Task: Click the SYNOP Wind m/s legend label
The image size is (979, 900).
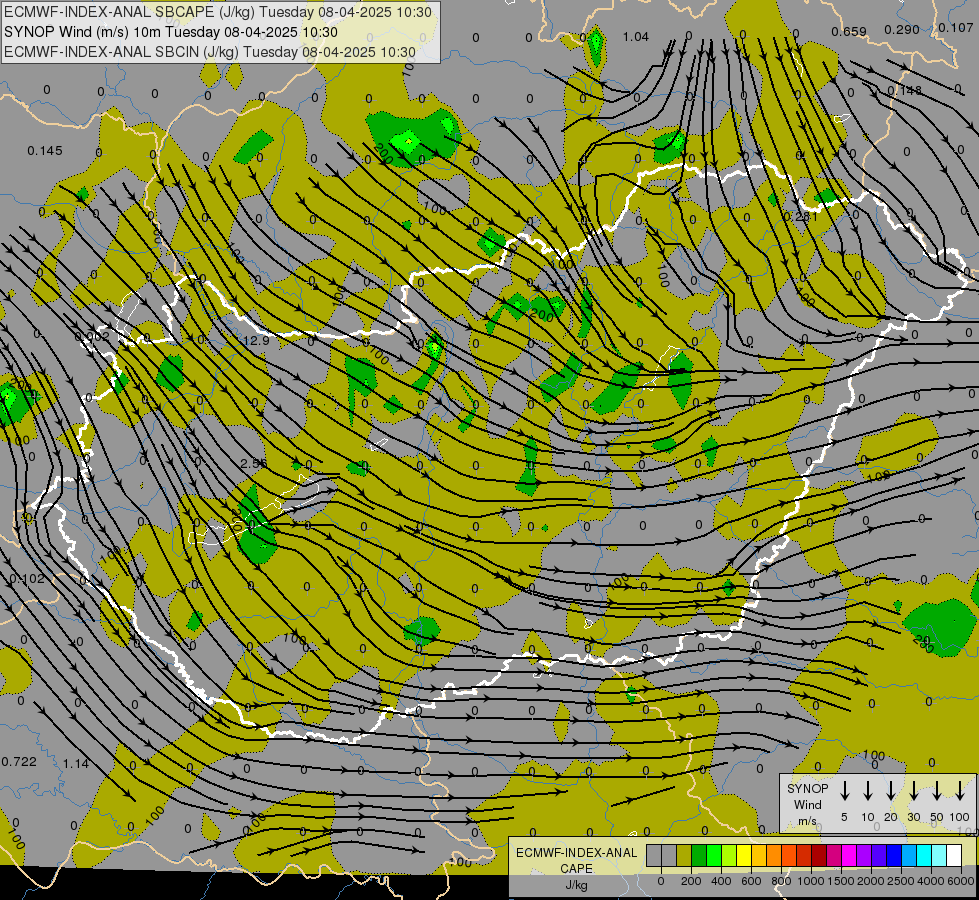Action: coord(807,804)
